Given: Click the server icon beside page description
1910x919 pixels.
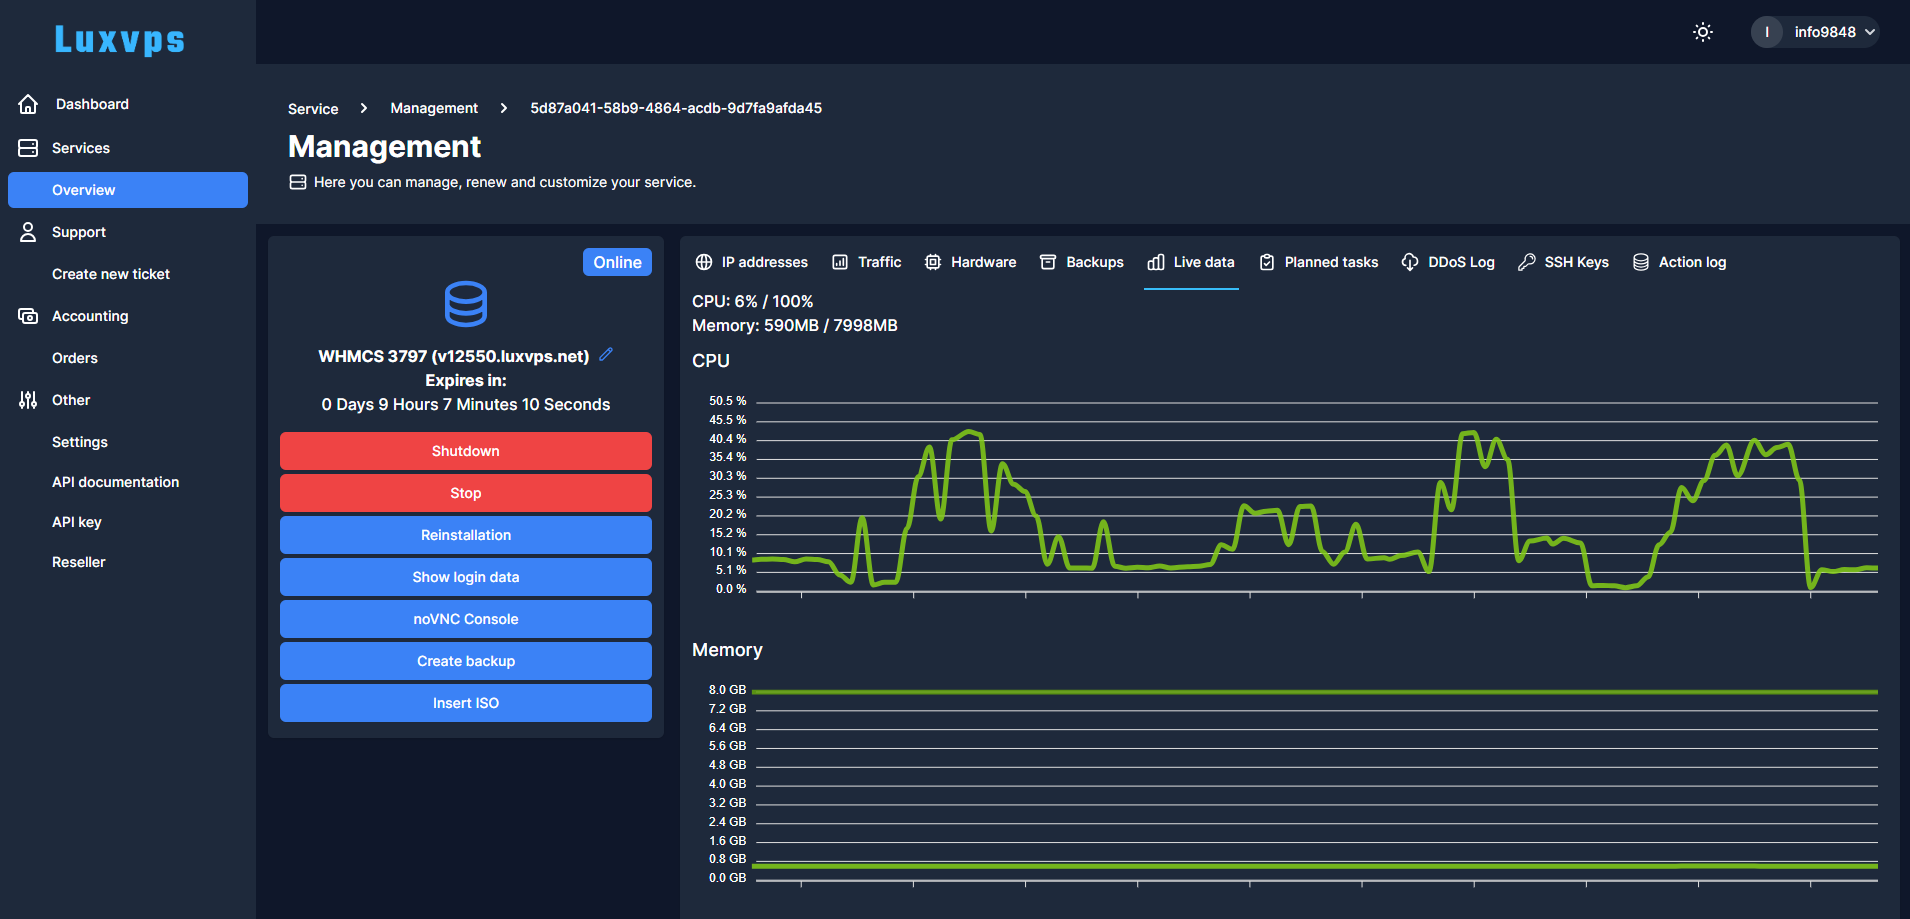Looking at the screenshot, I should pyautogui.click(x=298, y=182).
